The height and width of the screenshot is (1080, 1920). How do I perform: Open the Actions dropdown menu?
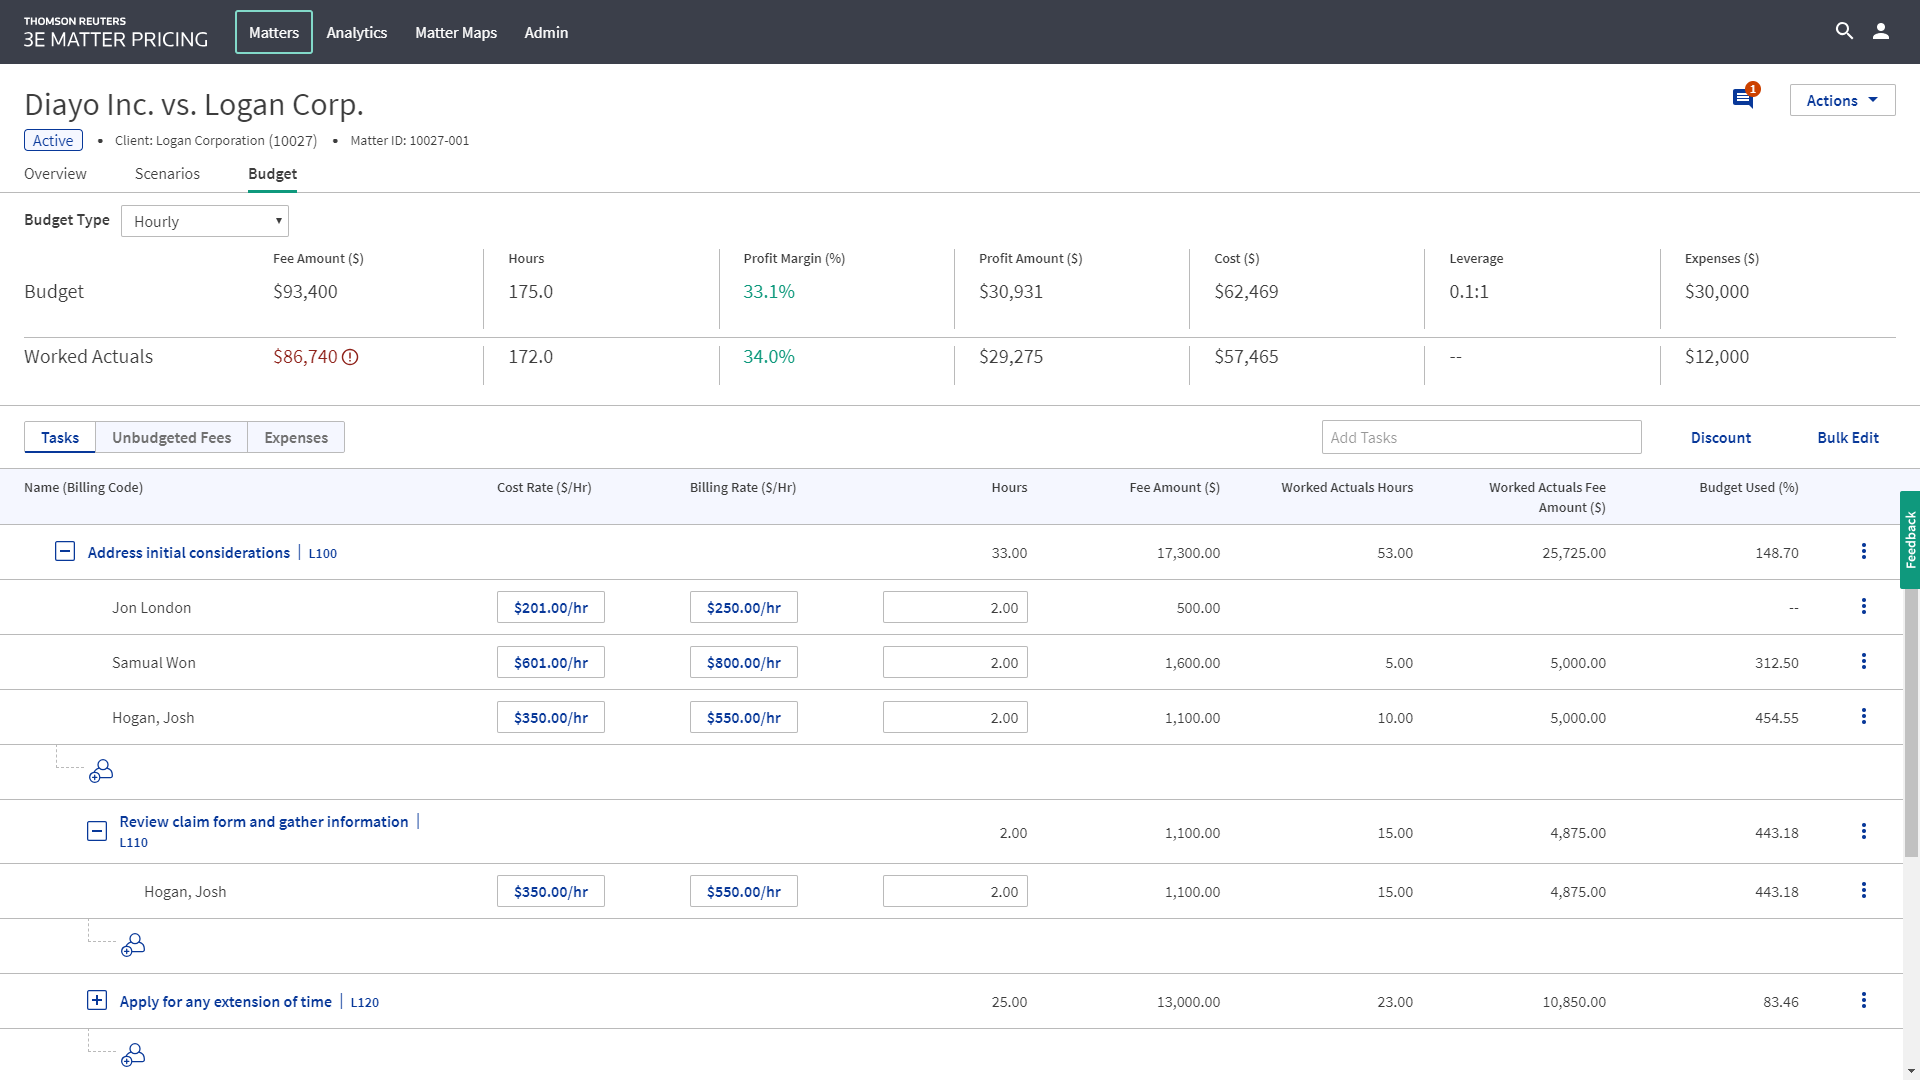[1842, 100]
